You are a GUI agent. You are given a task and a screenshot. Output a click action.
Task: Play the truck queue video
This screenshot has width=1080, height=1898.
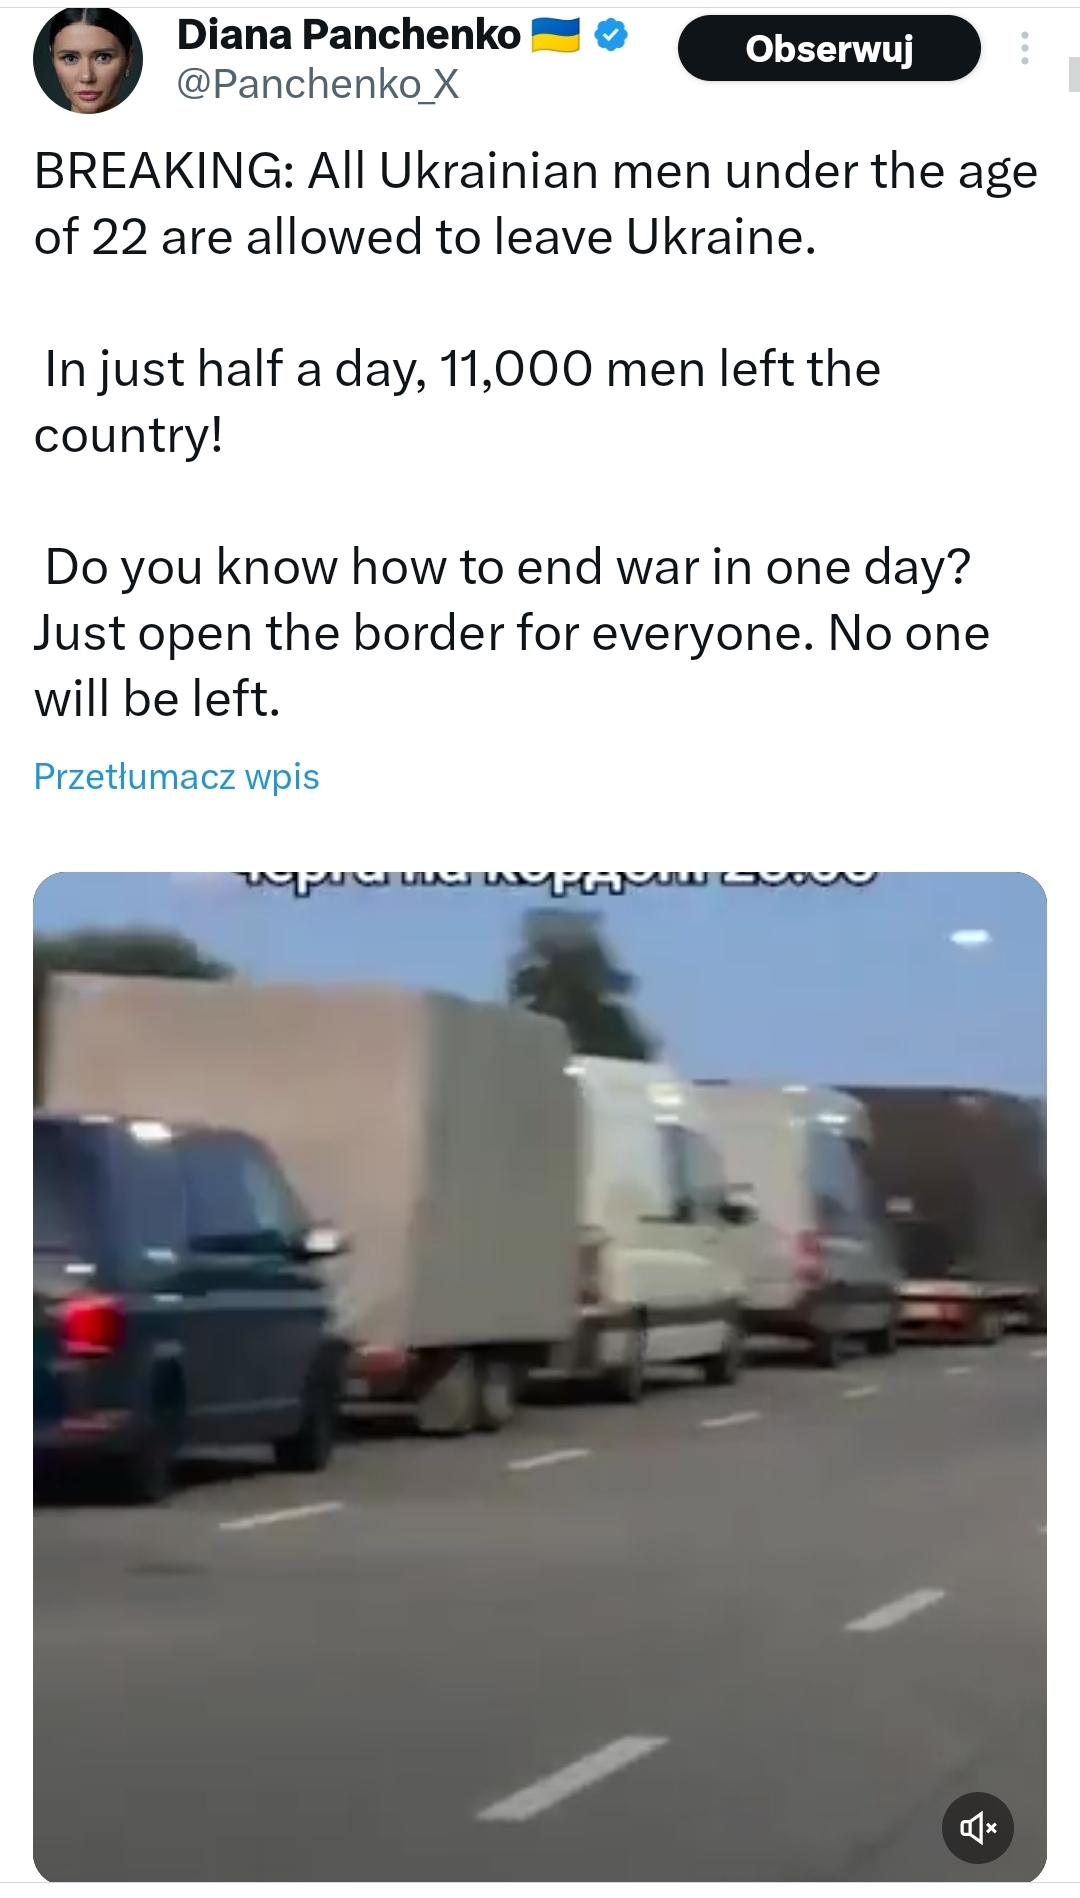[x=540, y=1377]
